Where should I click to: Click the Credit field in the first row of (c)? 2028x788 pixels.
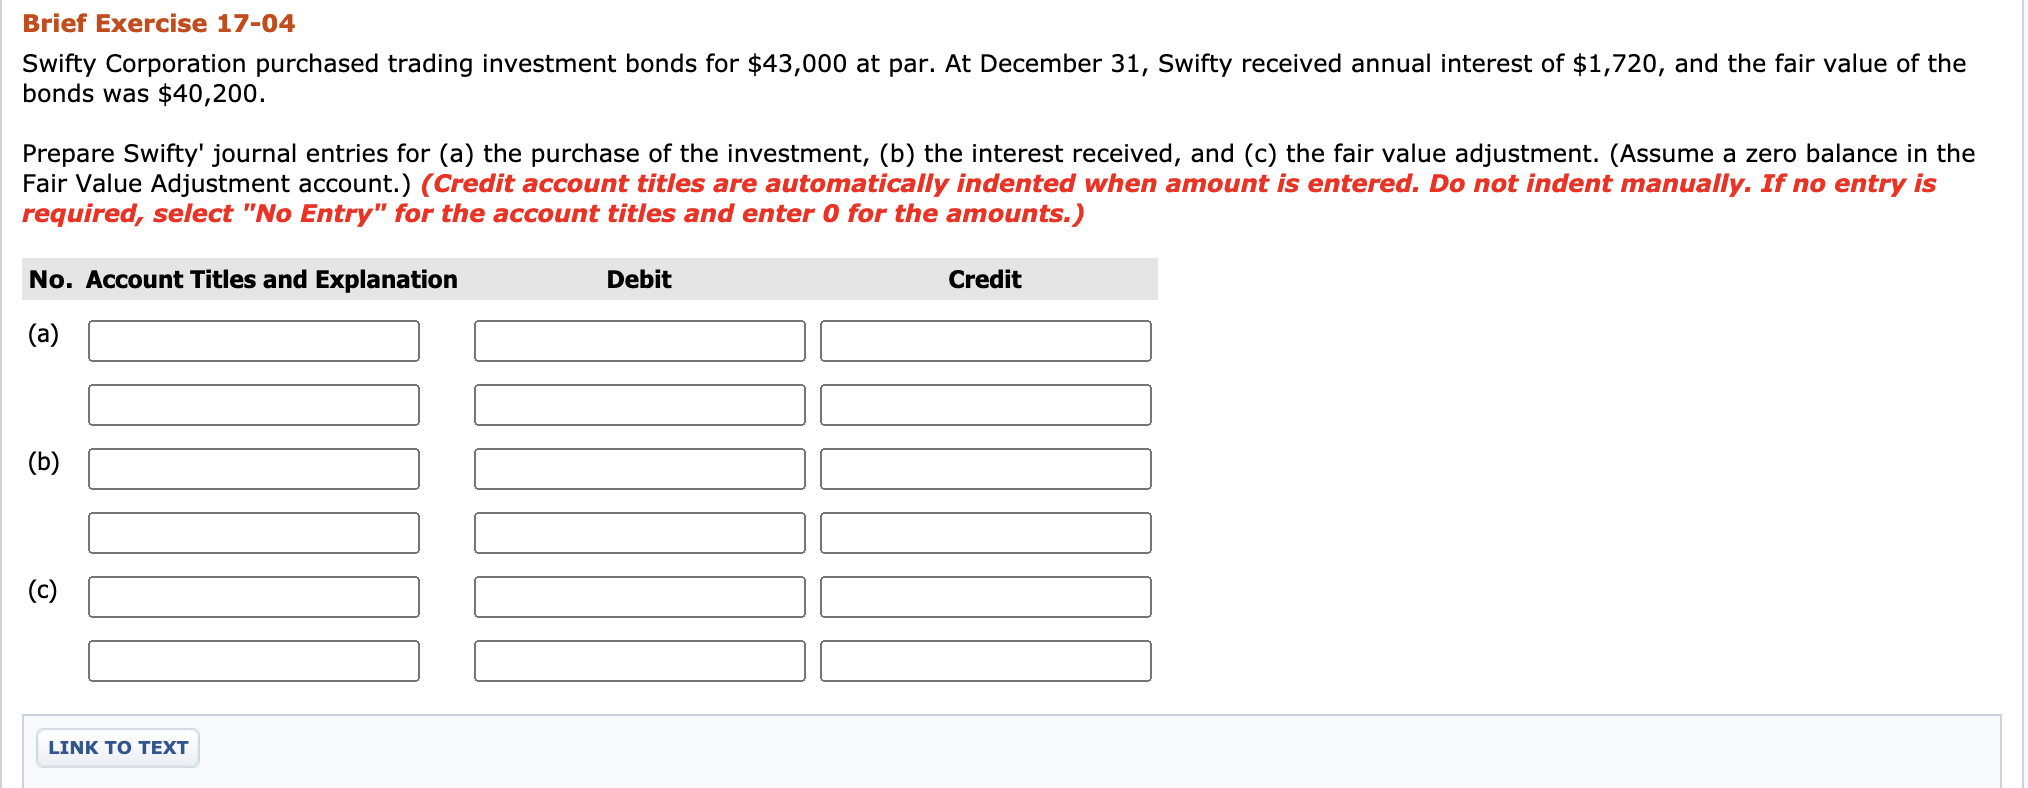985,596
